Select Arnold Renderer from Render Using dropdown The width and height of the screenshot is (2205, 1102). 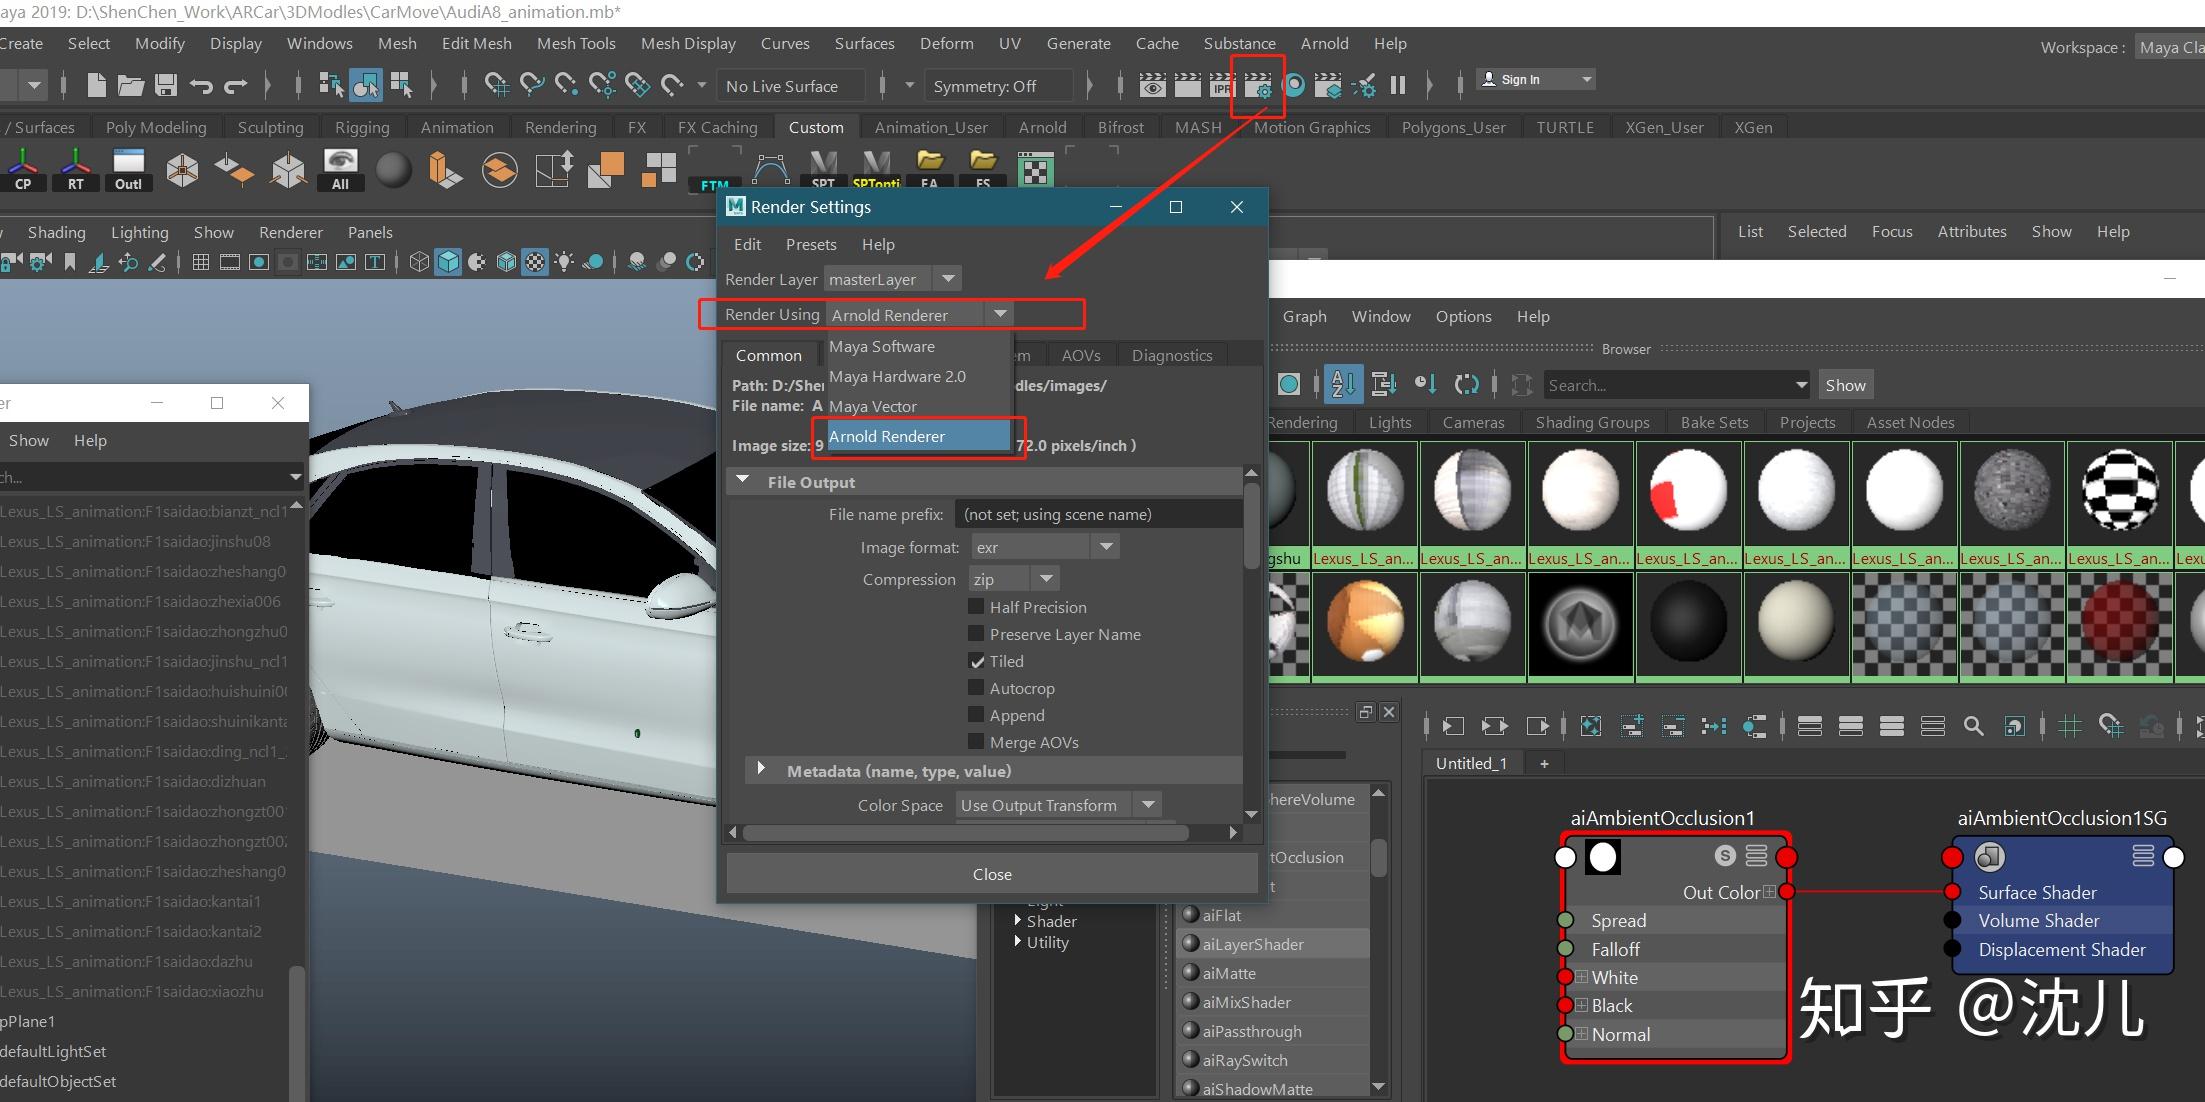pos(887,436)
